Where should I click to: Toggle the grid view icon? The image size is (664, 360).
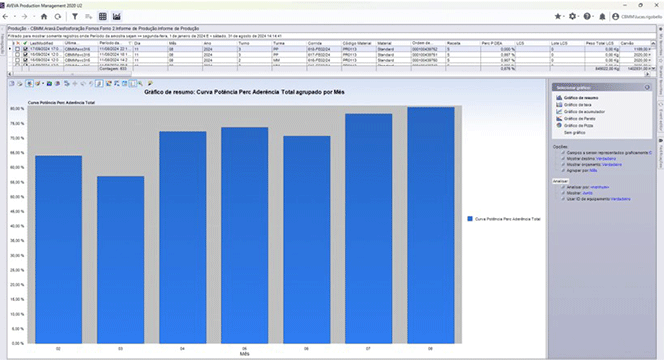click(102, 17)
